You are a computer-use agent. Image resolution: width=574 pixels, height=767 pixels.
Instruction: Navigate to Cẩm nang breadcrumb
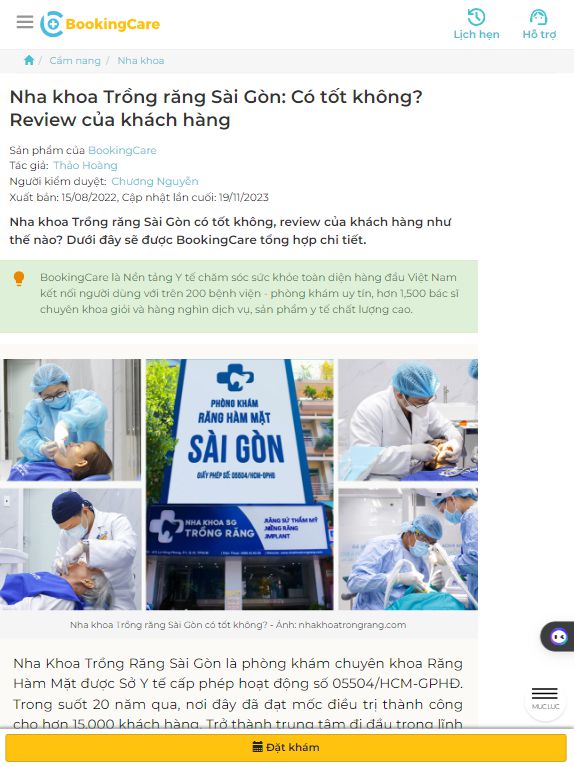[x=75, y=61]
